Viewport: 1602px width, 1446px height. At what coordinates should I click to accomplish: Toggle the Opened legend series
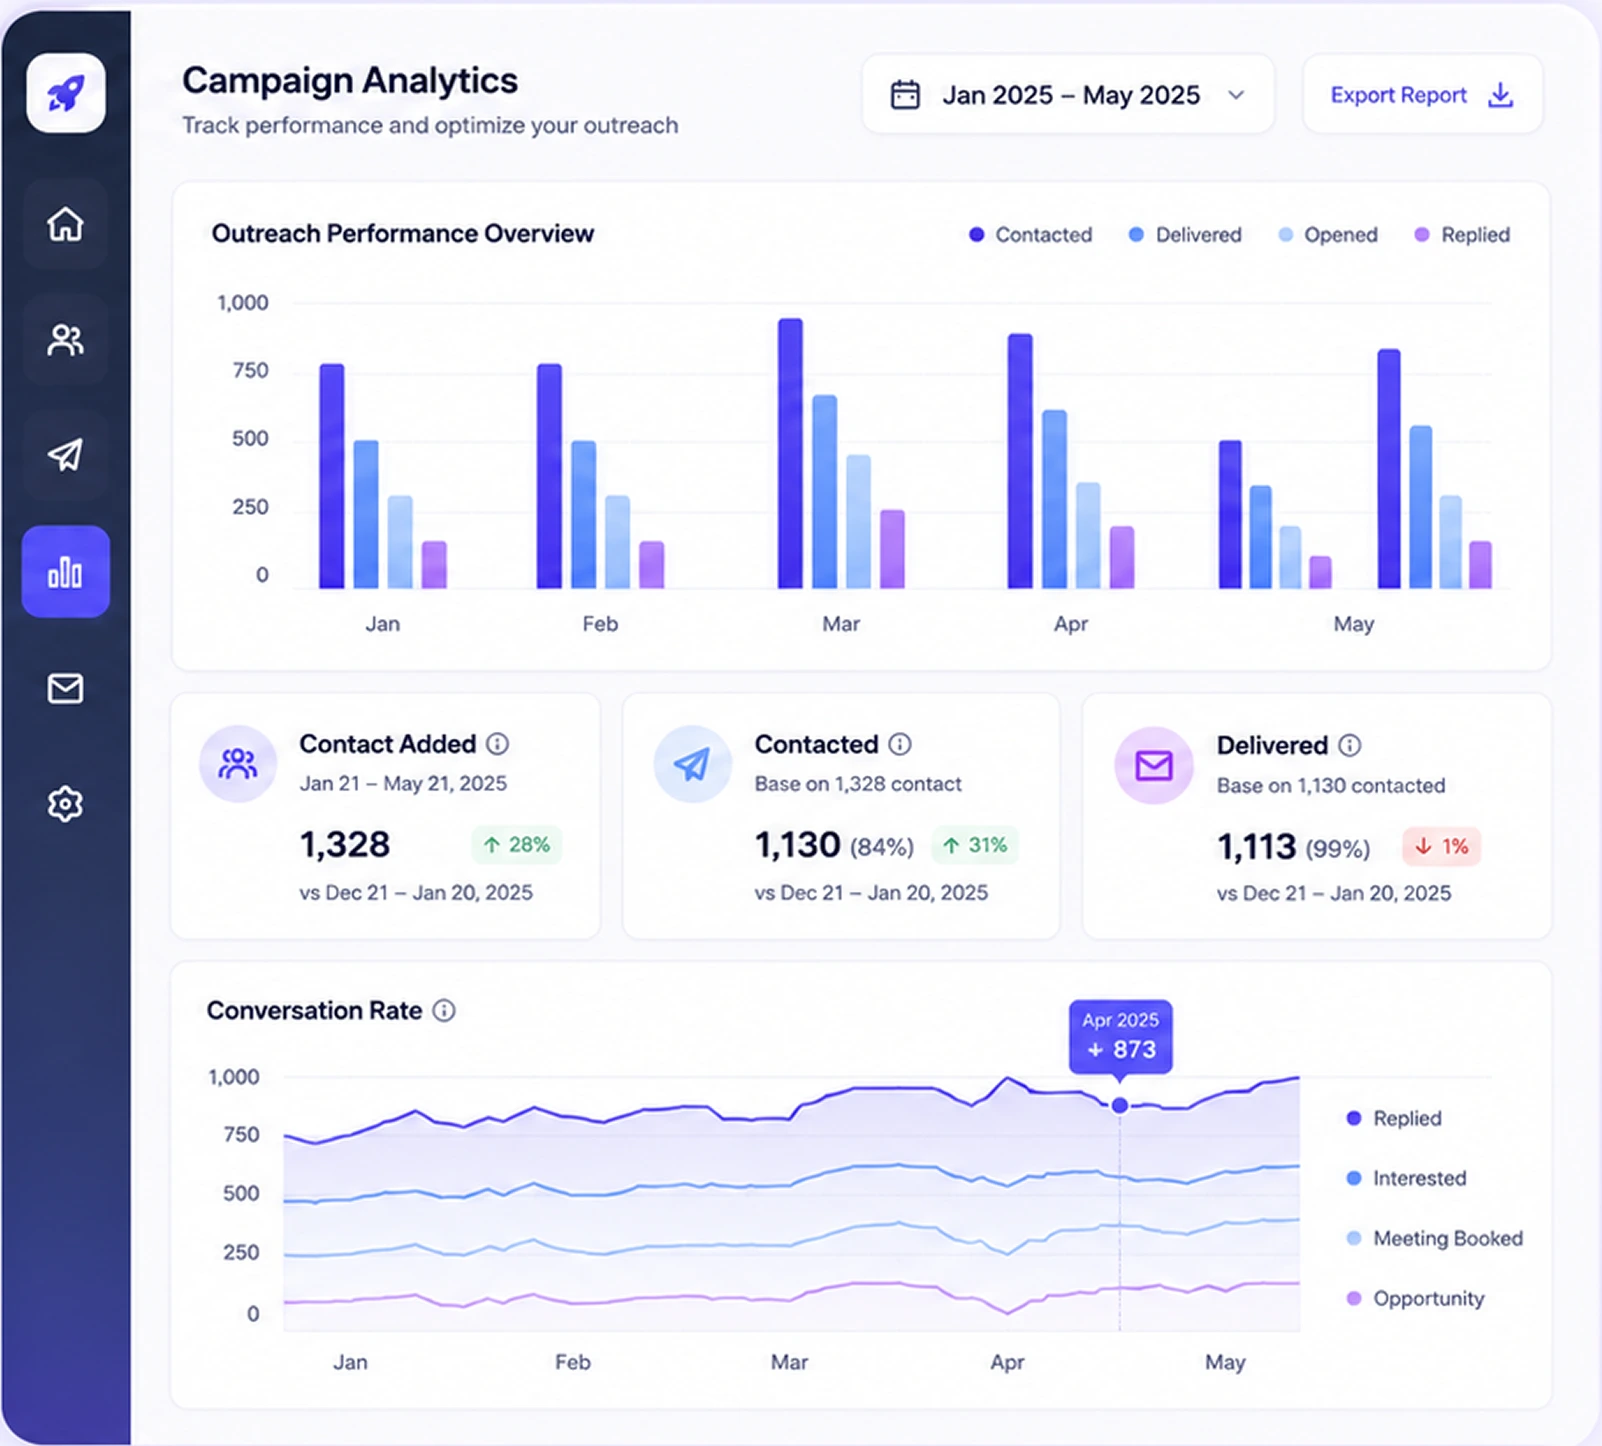(1328, 235)
